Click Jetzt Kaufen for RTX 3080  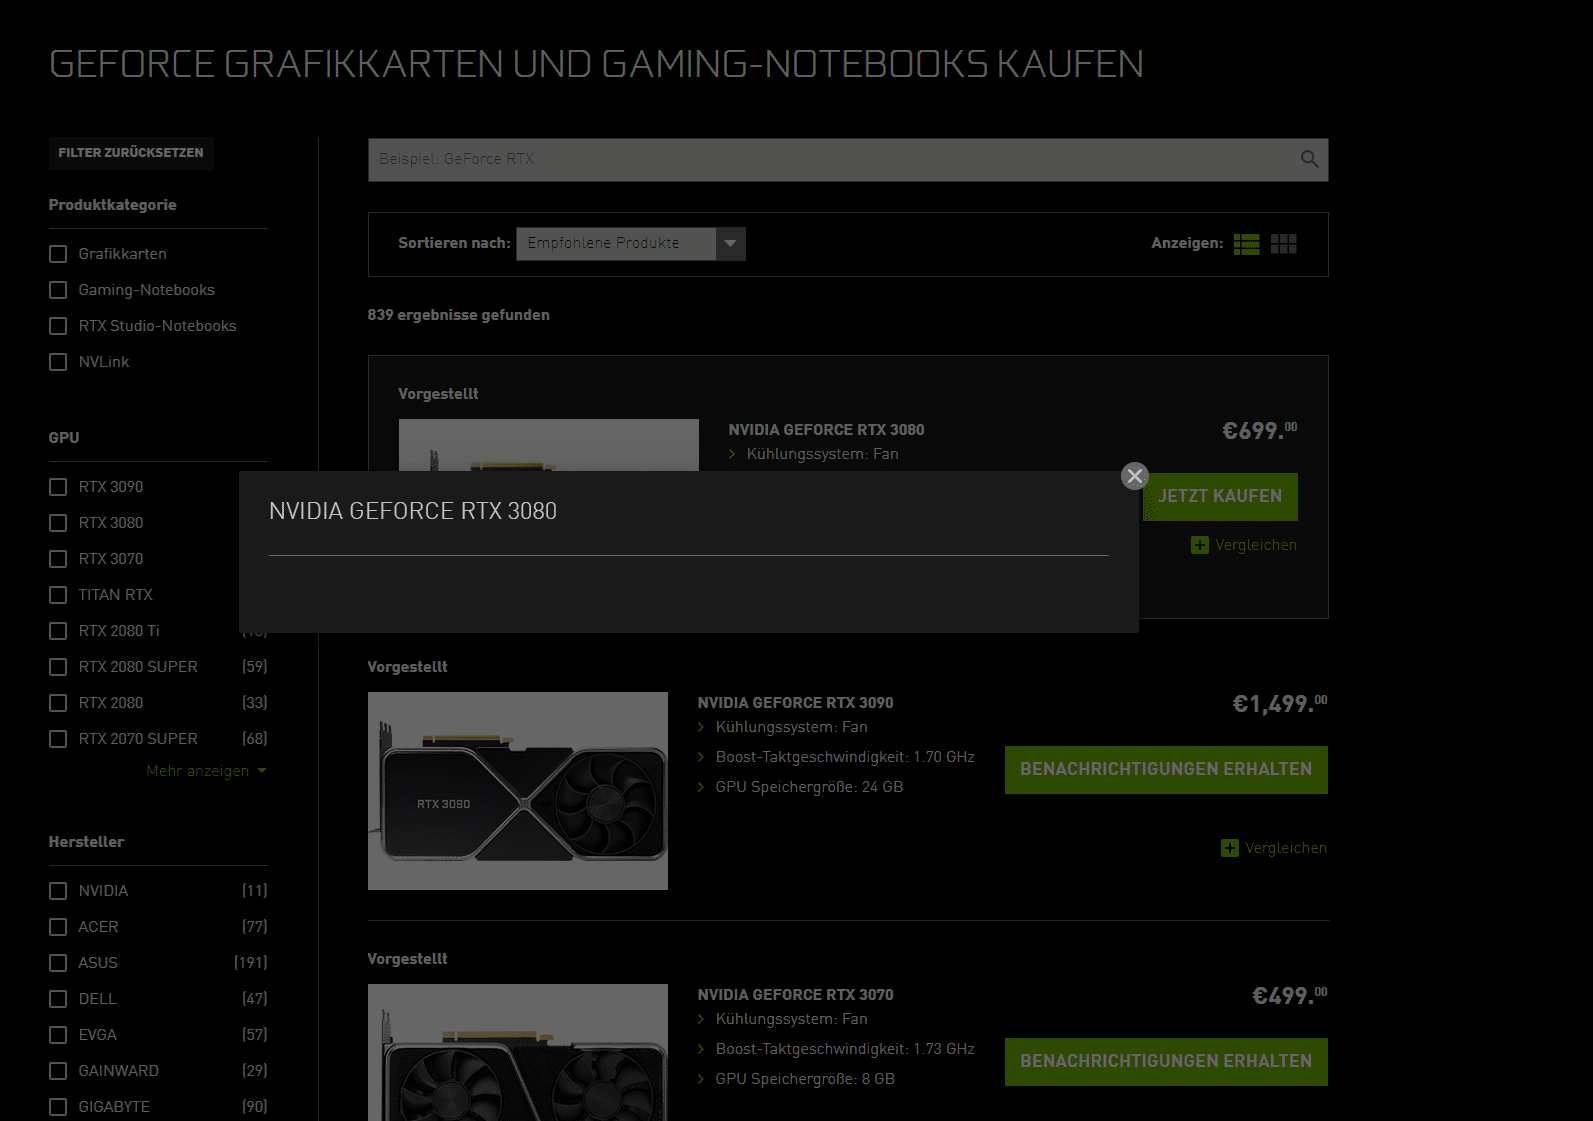point(1220,497)
